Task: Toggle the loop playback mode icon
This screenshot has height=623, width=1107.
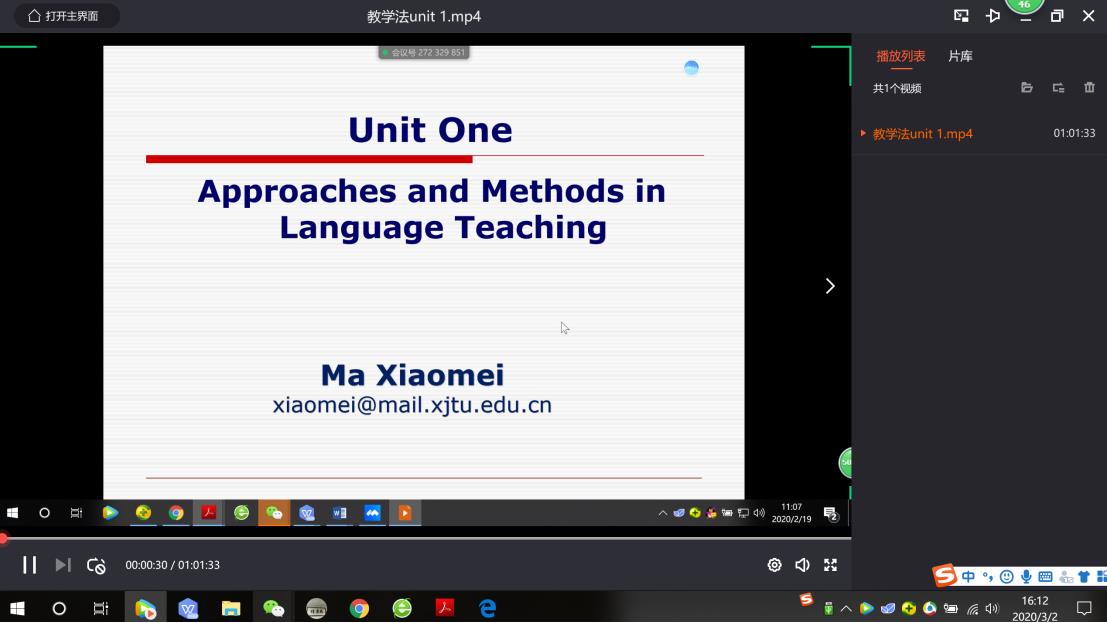Action: tap(96, 566)
